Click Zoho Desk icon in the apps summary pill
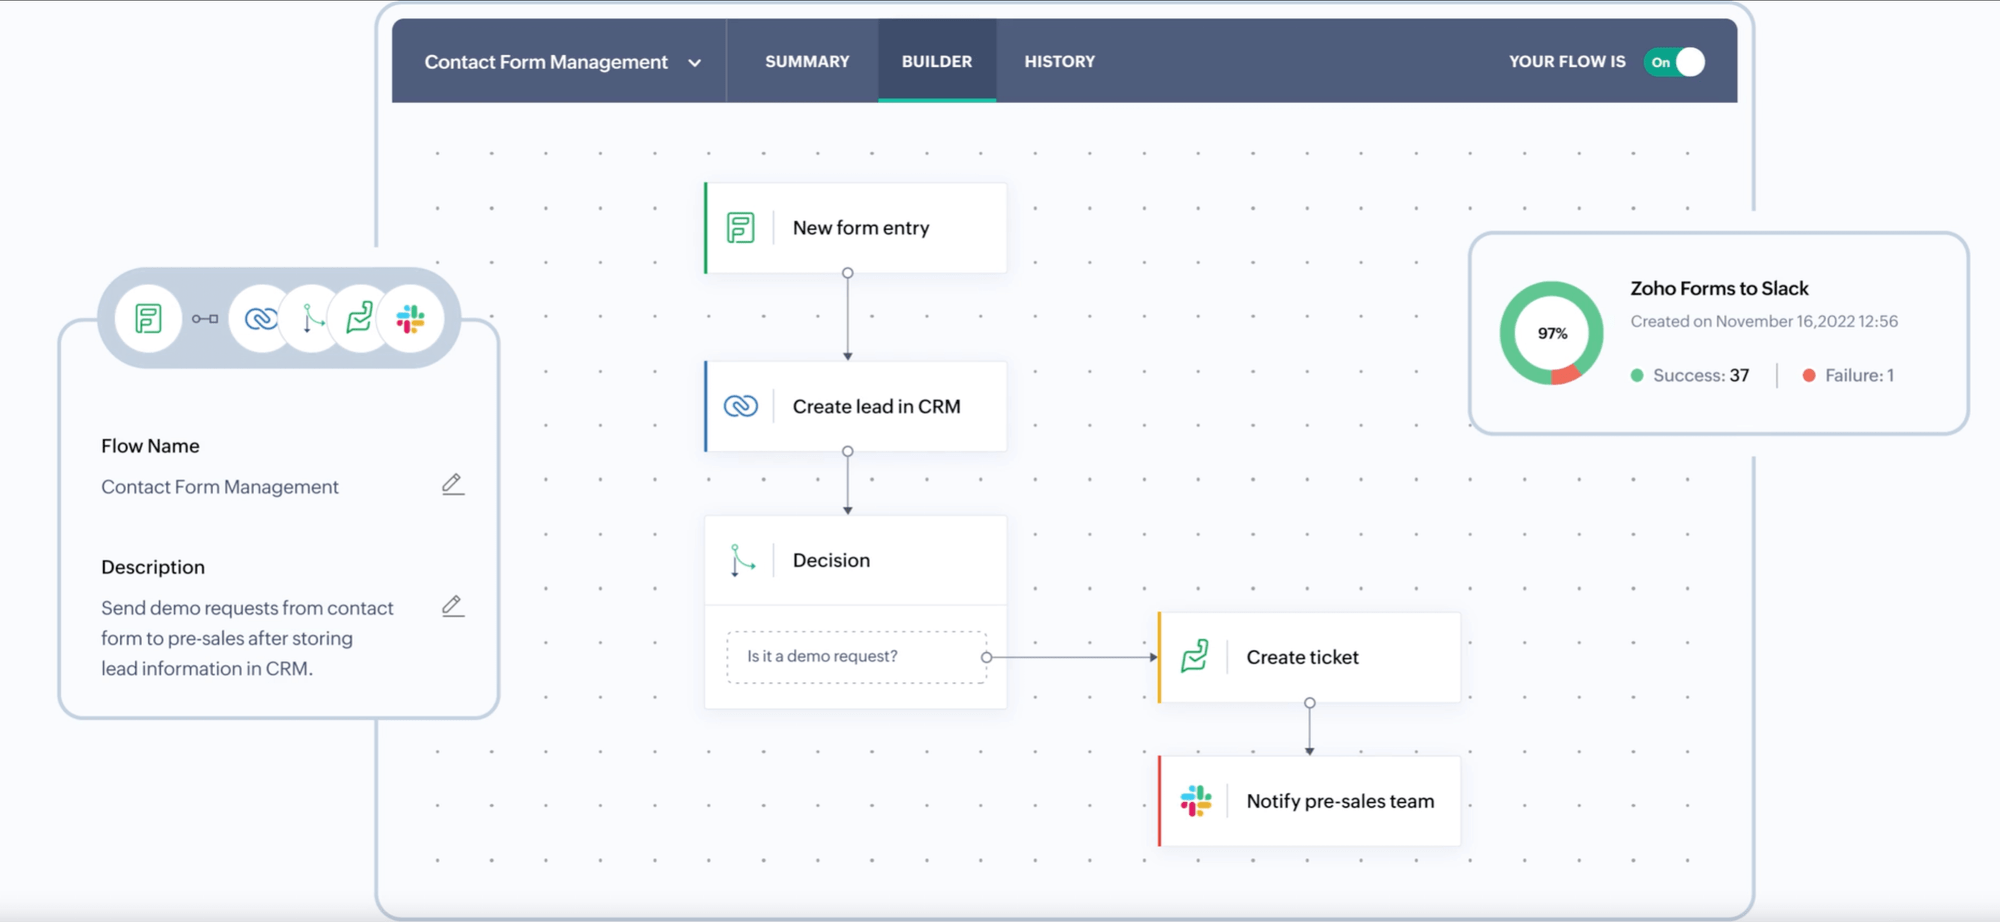2000x922 pixels. tap(359, 318)
